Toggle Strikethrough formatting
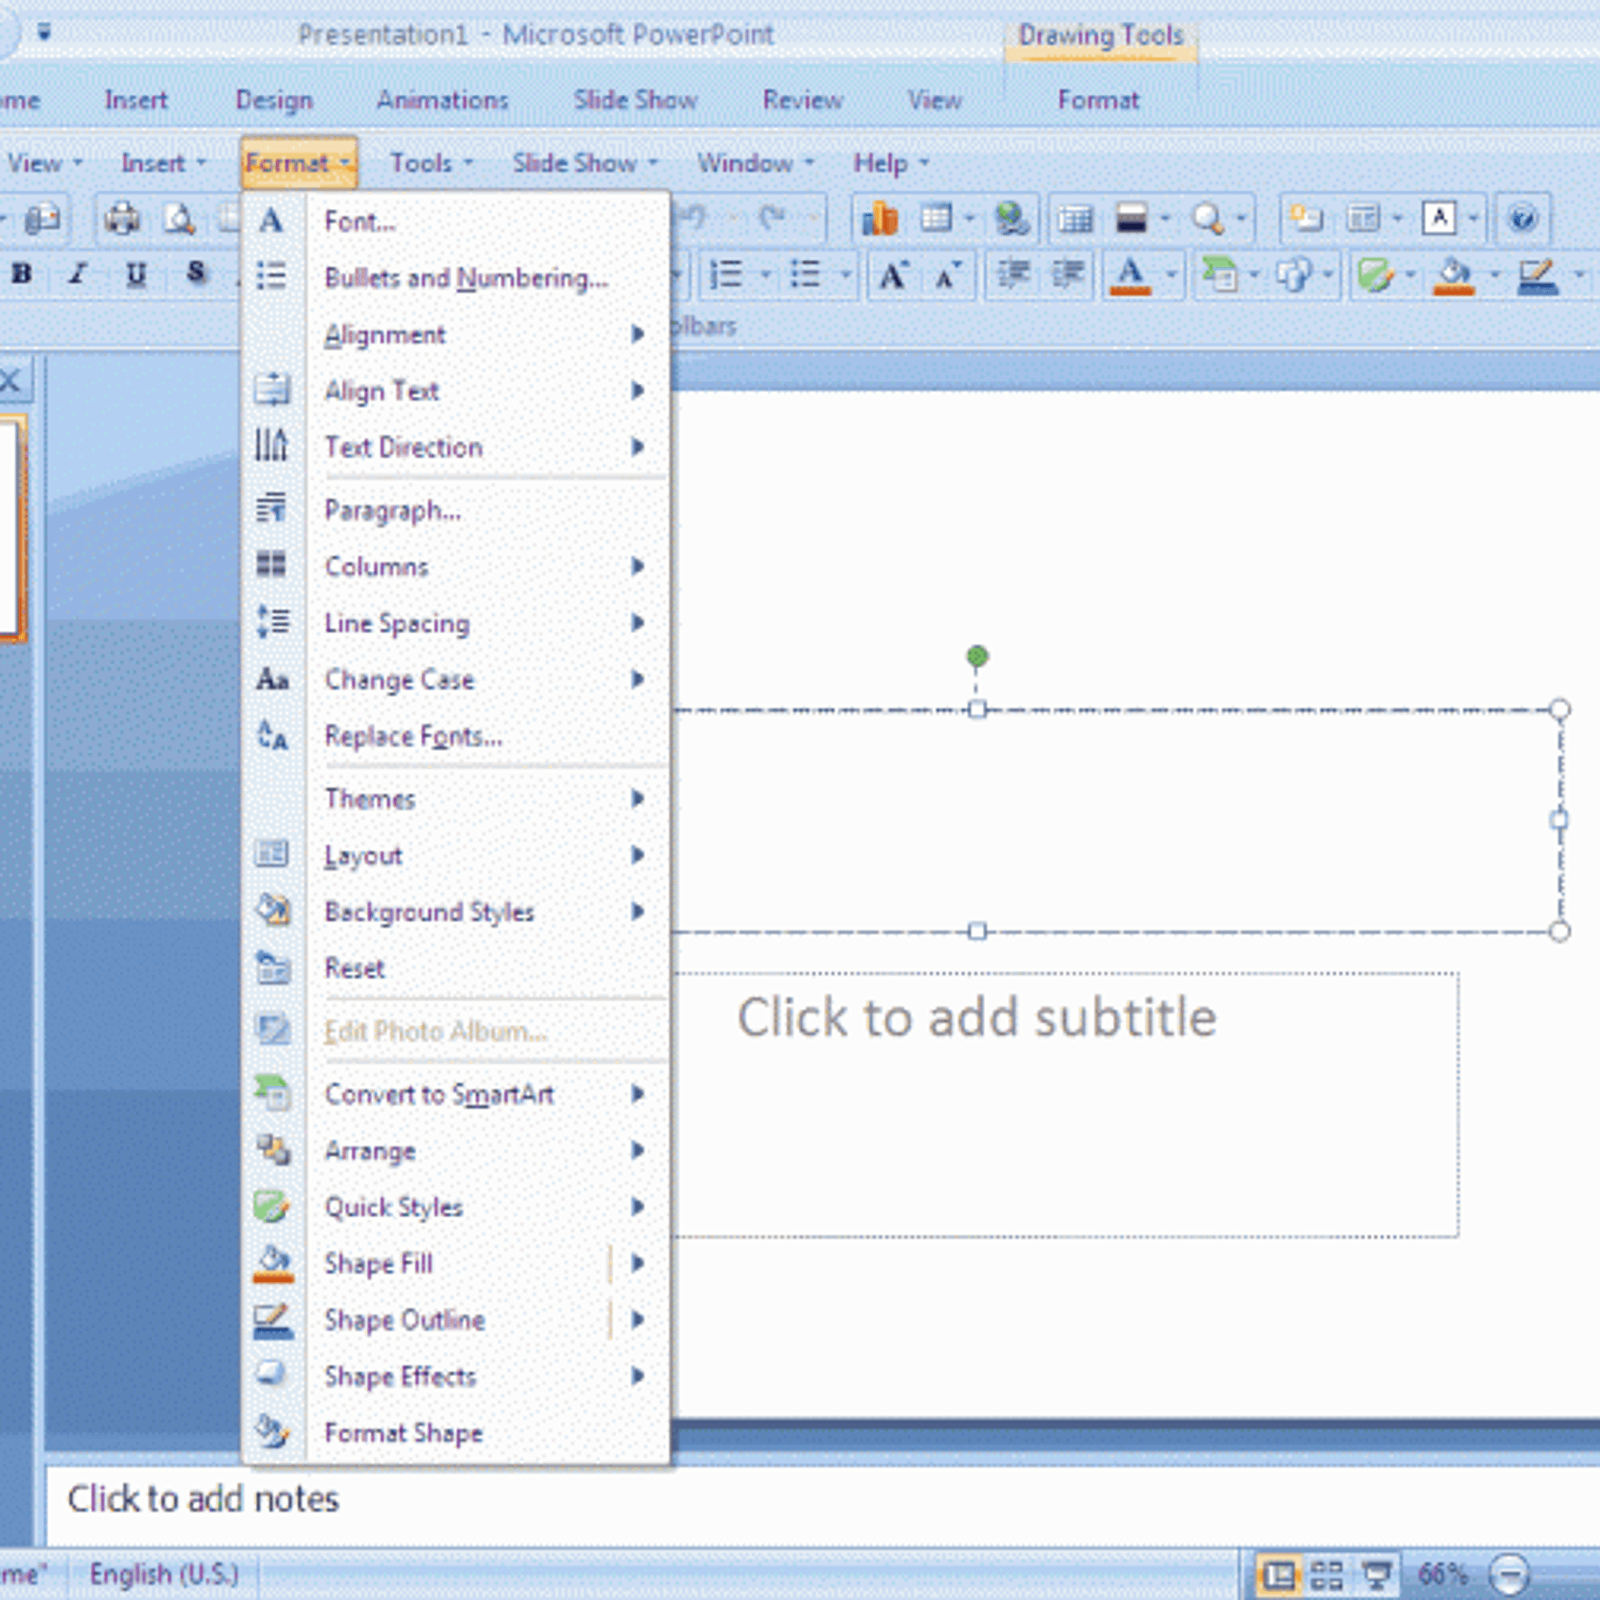The width and height of the screenshot is (1600, 1600). [x=196, y=272]
